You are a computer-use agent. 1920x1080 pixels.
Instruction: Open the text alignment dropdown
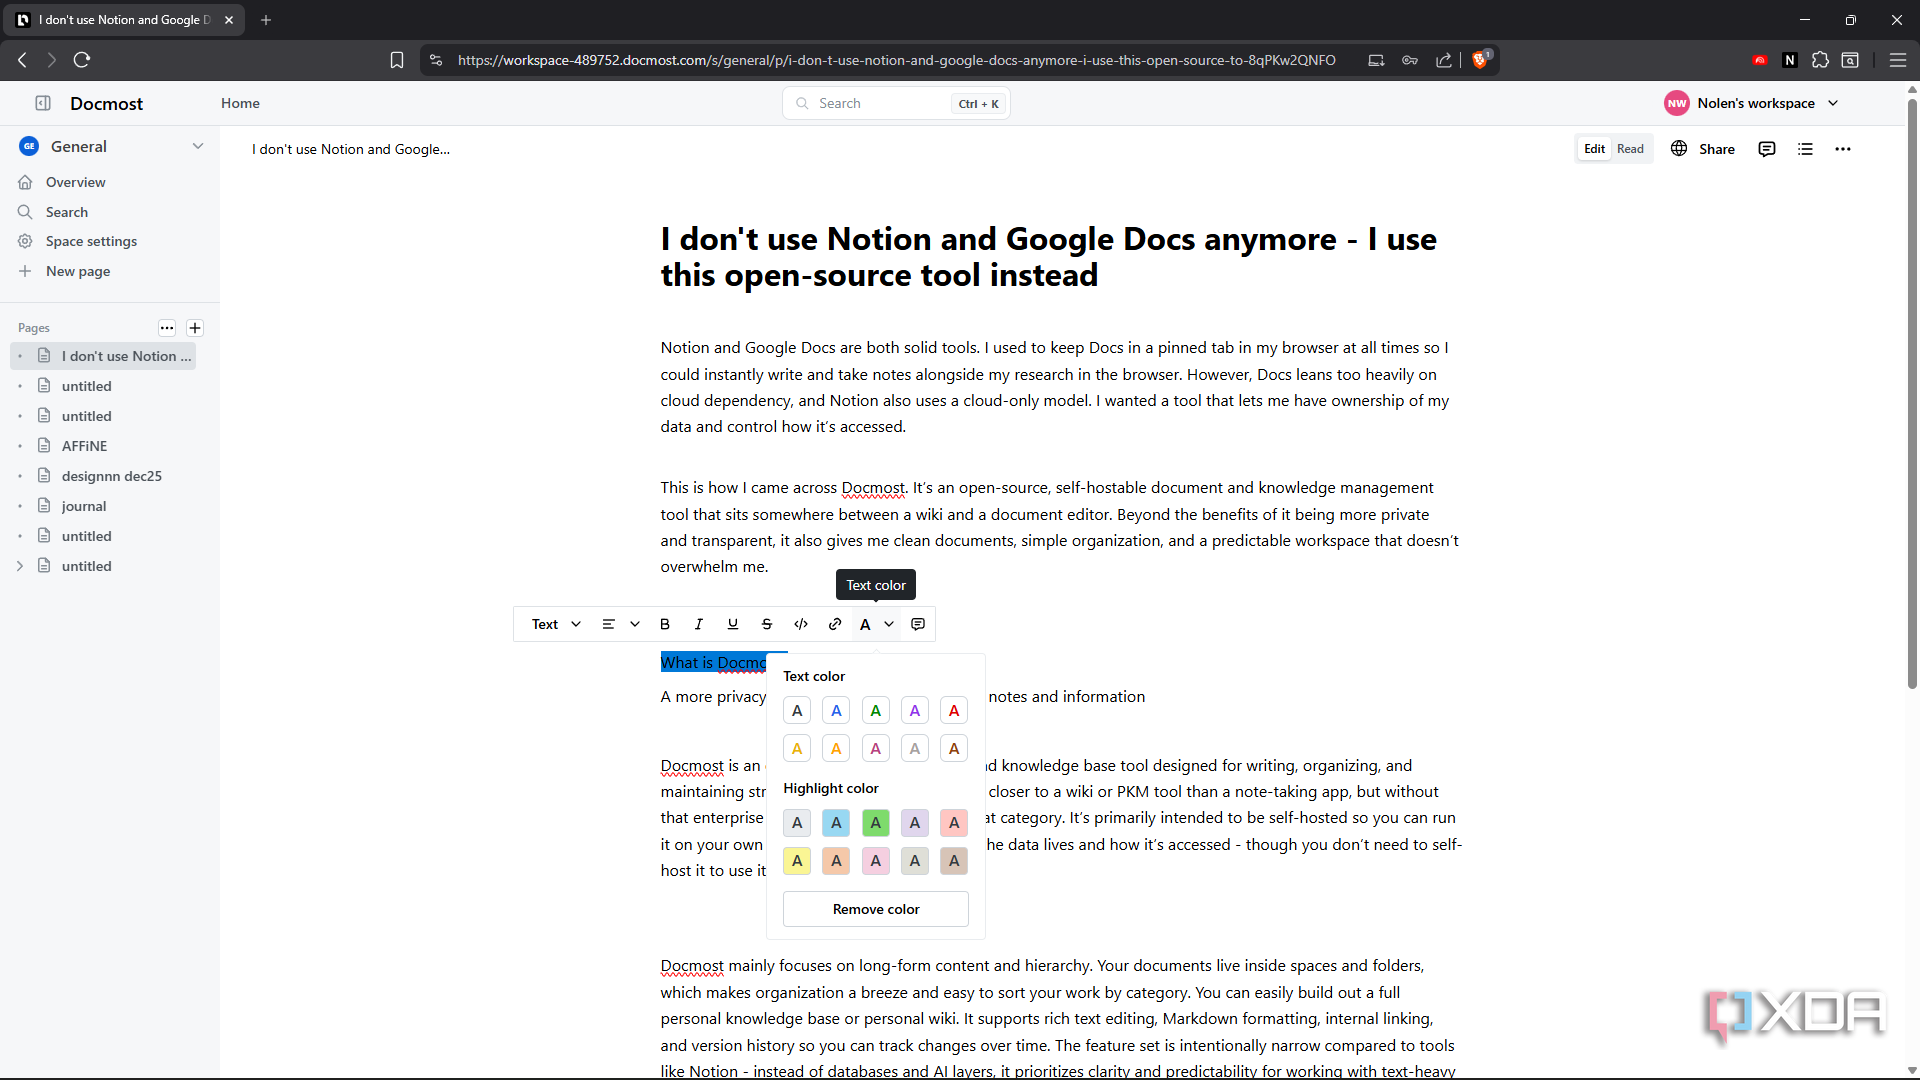point(620,624)
